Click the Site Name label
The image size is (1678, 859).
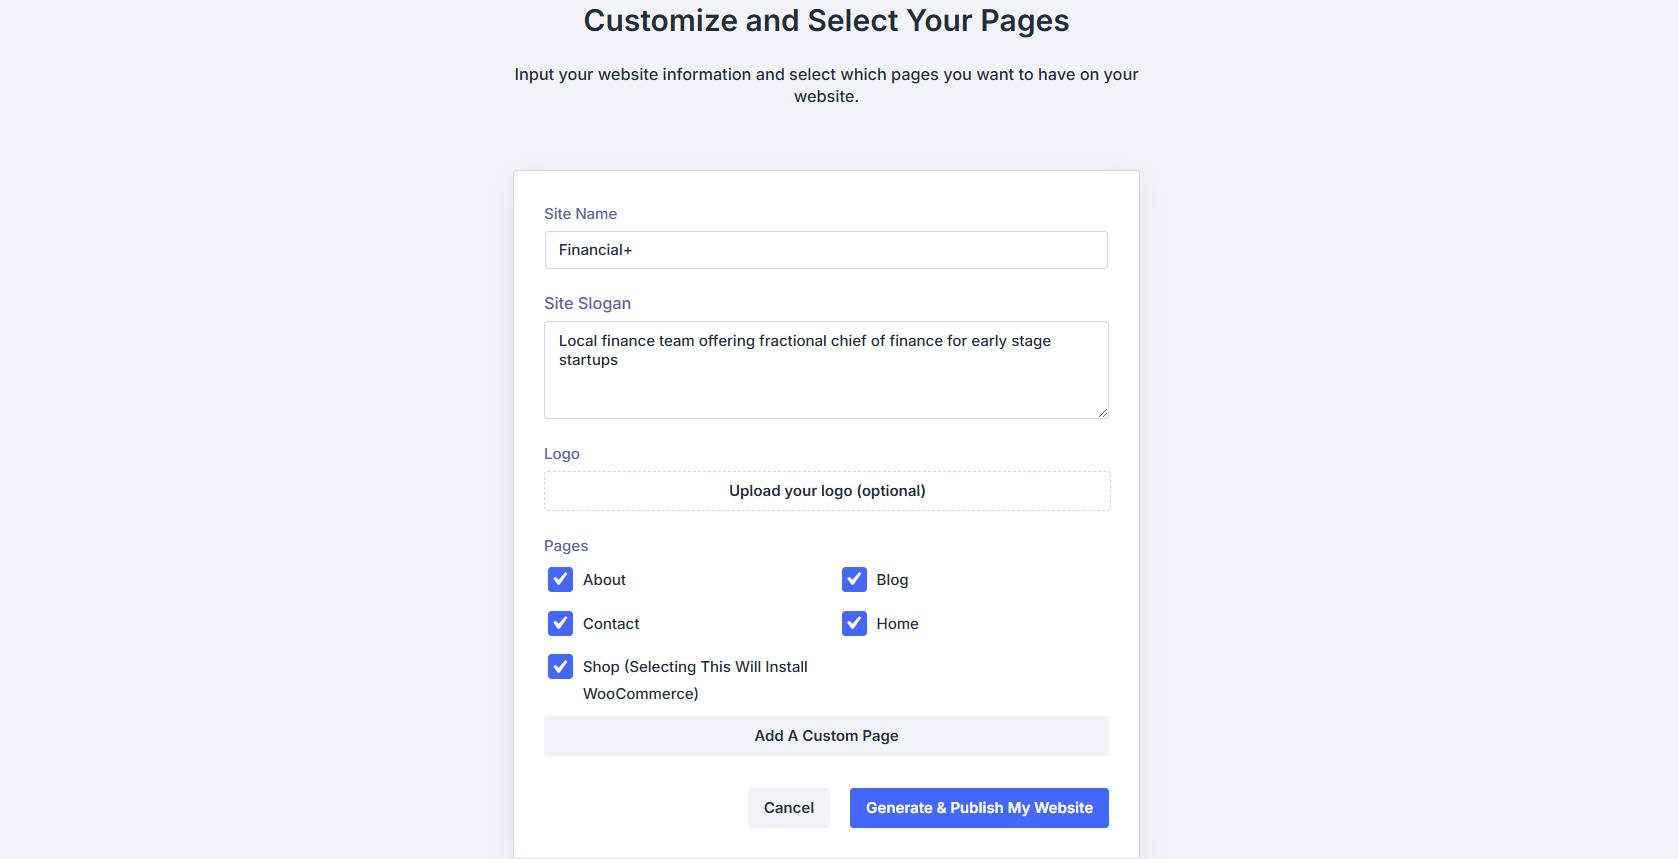click(580, 213)
